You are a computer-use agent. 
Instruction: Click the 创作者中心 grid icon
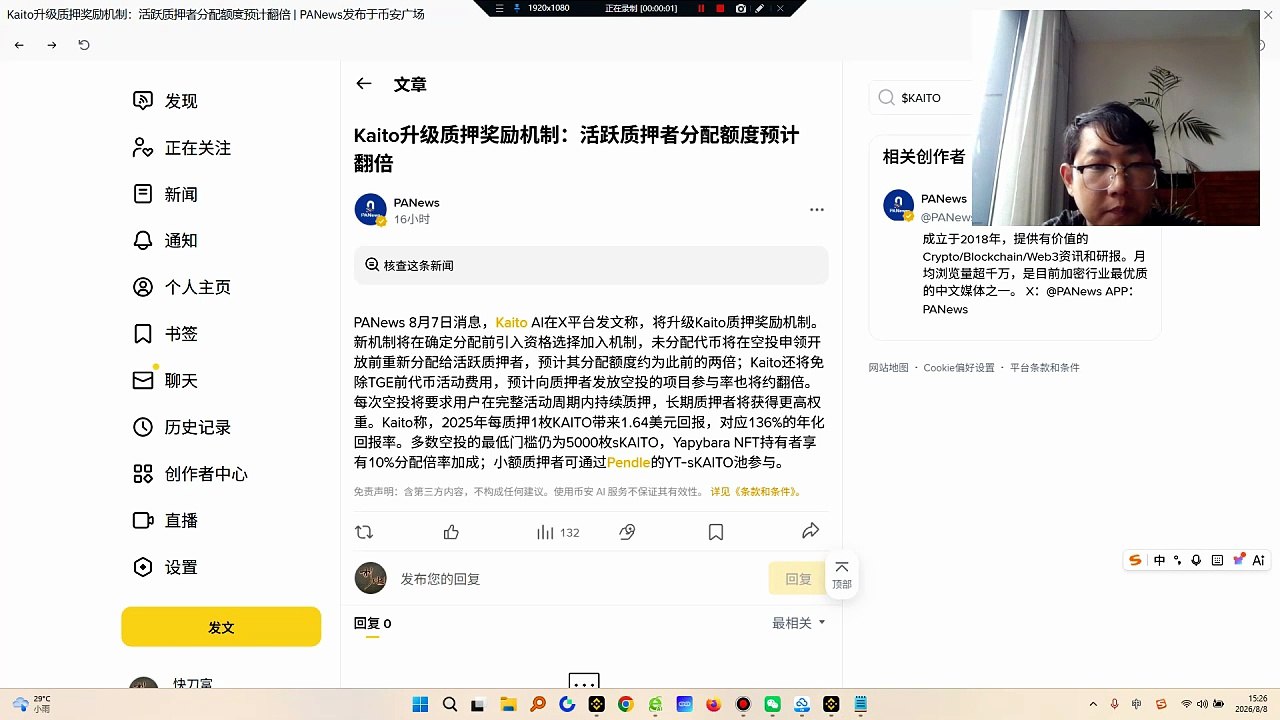click(143, 474)
